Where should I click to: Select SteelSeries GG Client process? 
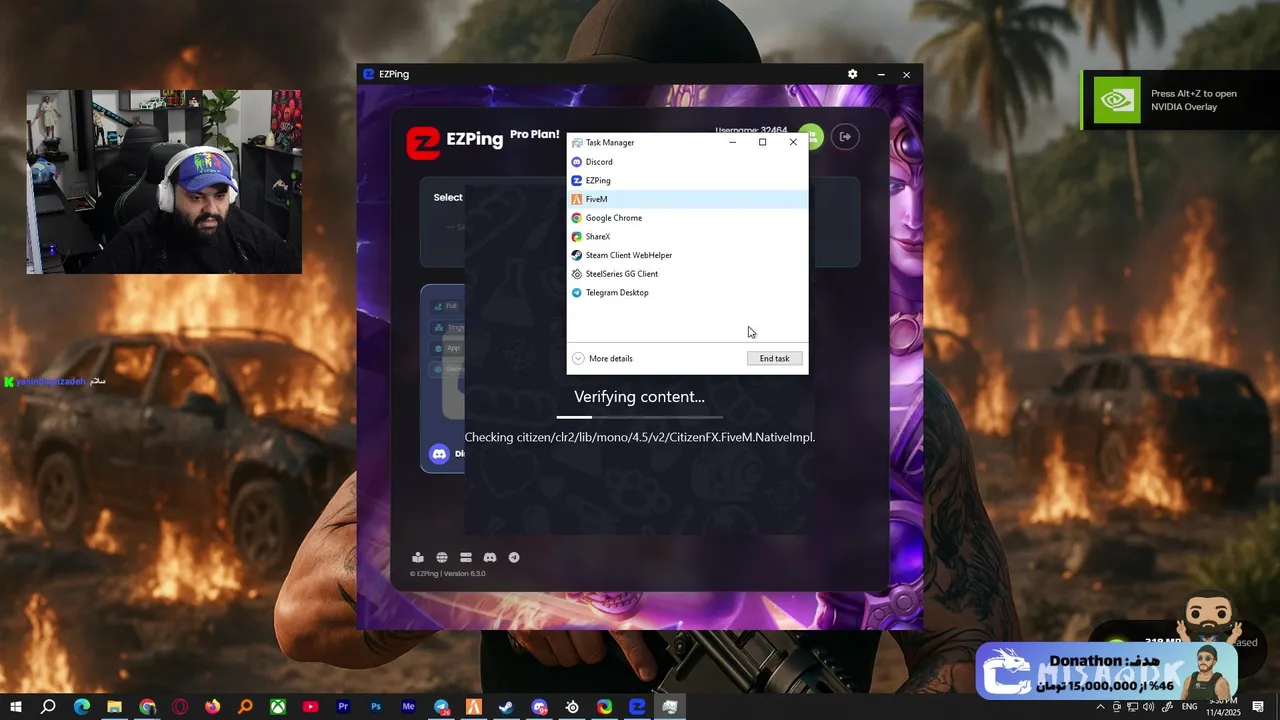pyautogui.click(x=687, y=274)
